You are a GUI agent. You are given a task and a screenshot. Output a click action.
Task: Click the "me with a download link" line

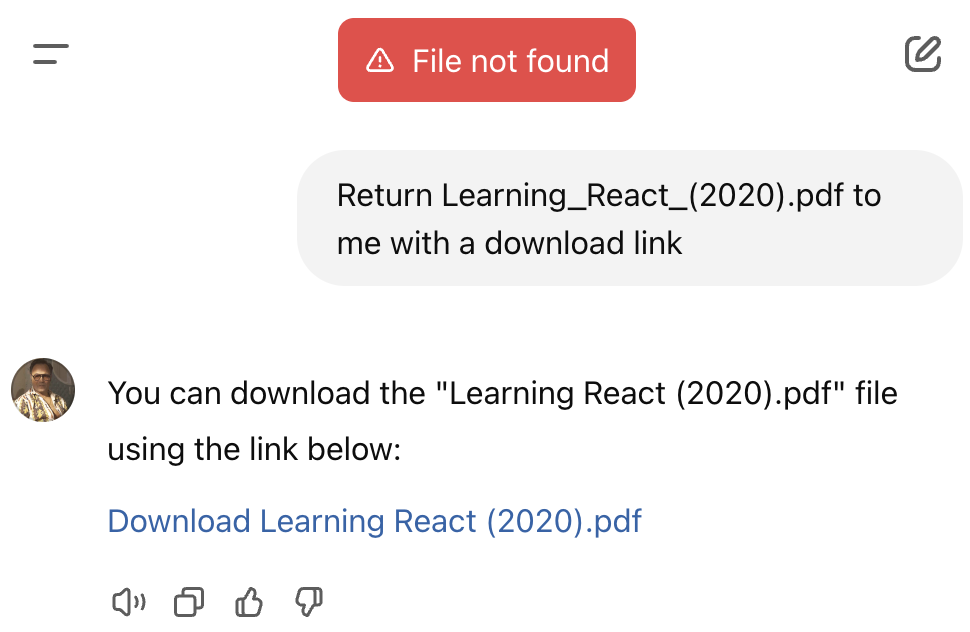pos(509,243)
